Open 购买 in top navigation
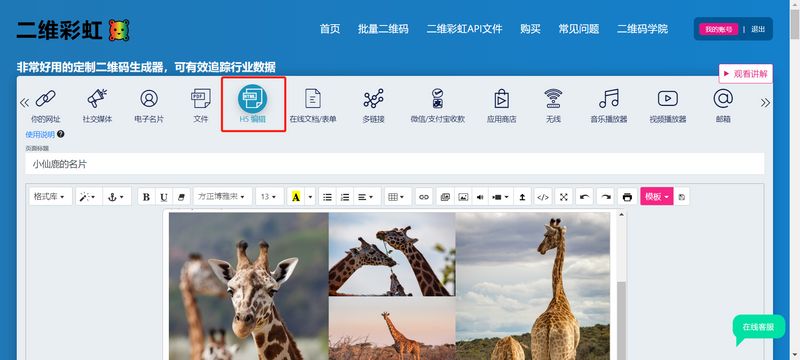 [x=531, y=29]
